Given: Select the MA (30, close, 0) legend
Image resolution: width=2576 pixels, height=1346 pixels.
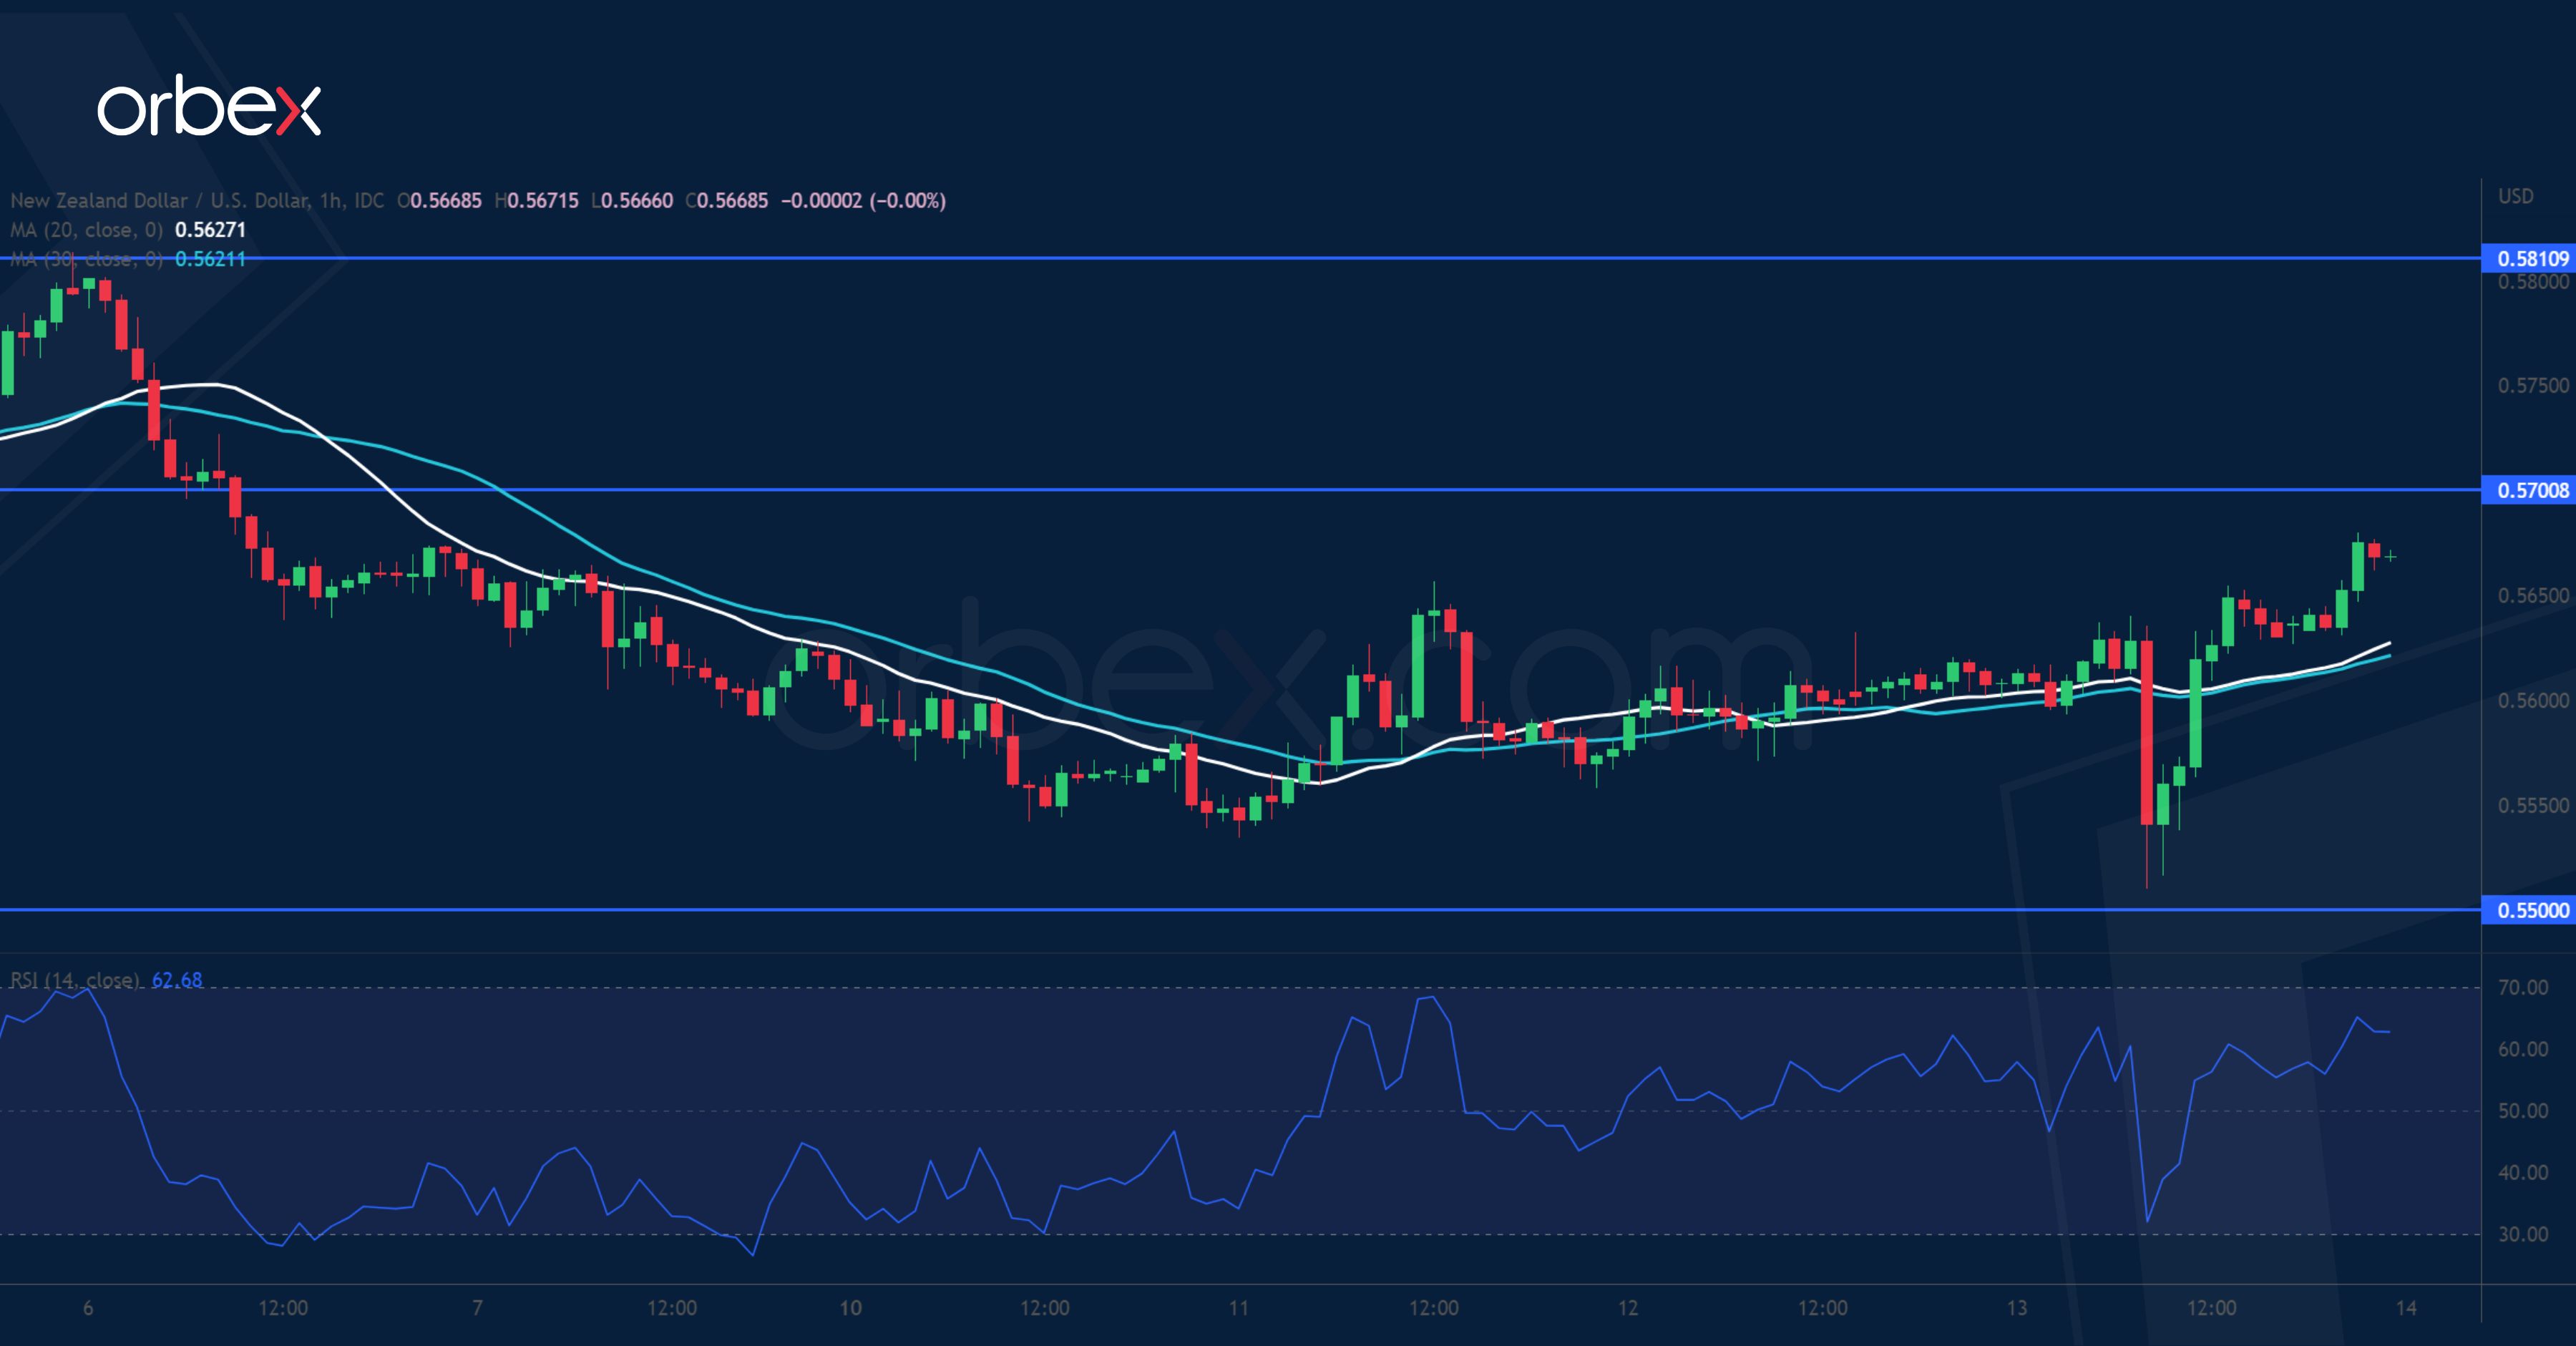Looking at the screenshot, I should pos(86,260).
